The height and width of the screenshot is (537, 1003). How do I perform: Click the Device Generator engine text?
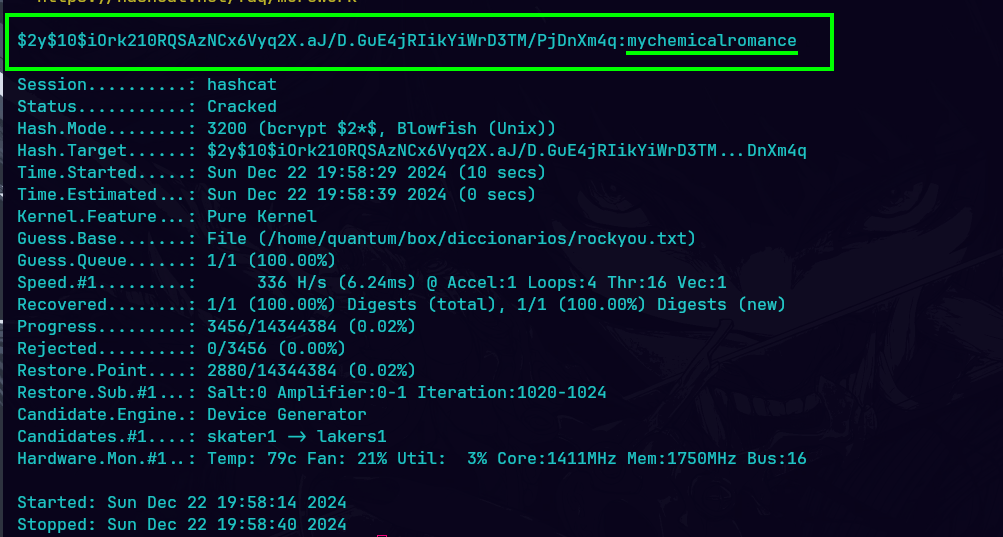[286, 414]
